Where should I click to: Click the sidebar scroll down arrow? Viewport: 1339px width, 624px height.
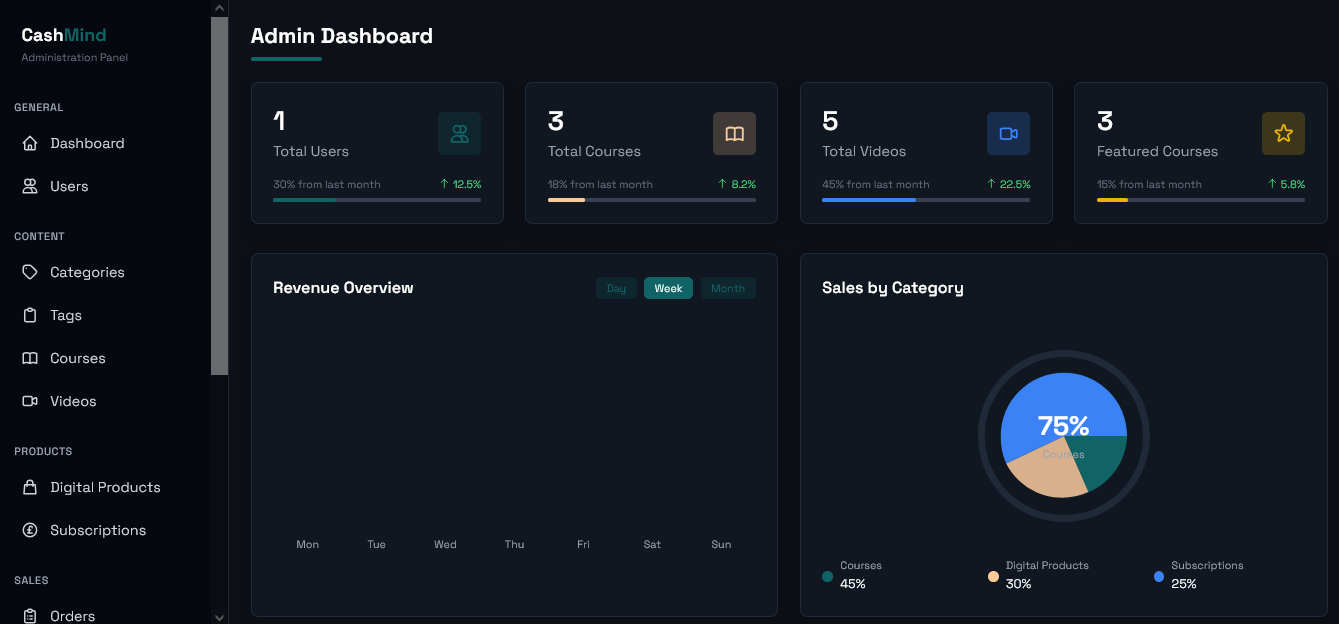pos(219,616)
